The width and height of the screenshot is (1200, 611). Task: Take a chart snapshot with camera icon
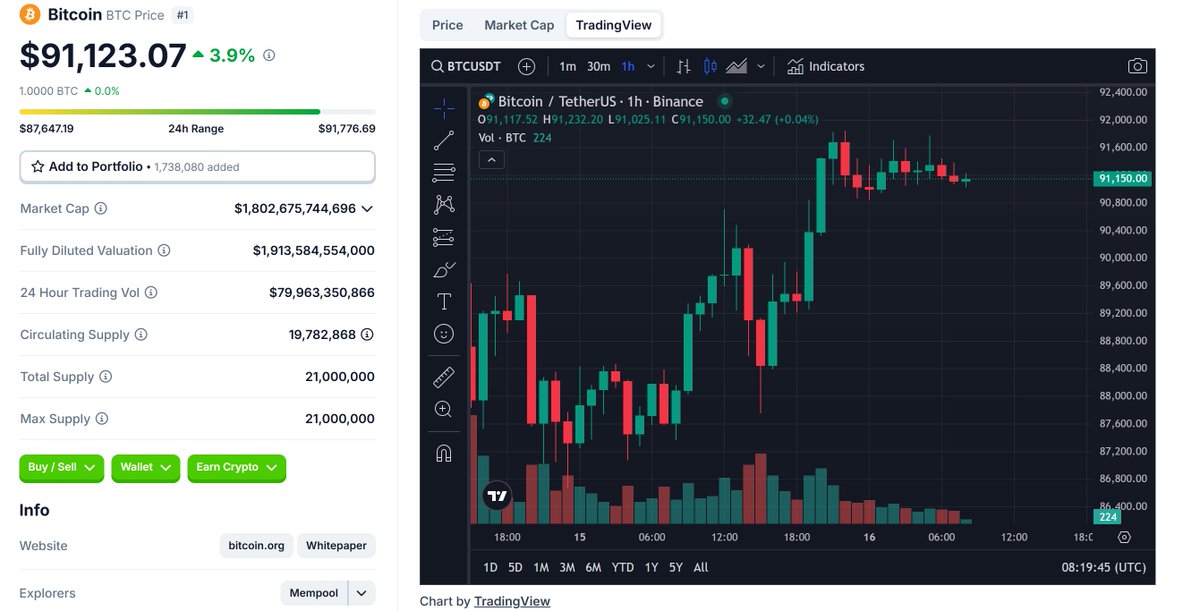[1137, 67]
